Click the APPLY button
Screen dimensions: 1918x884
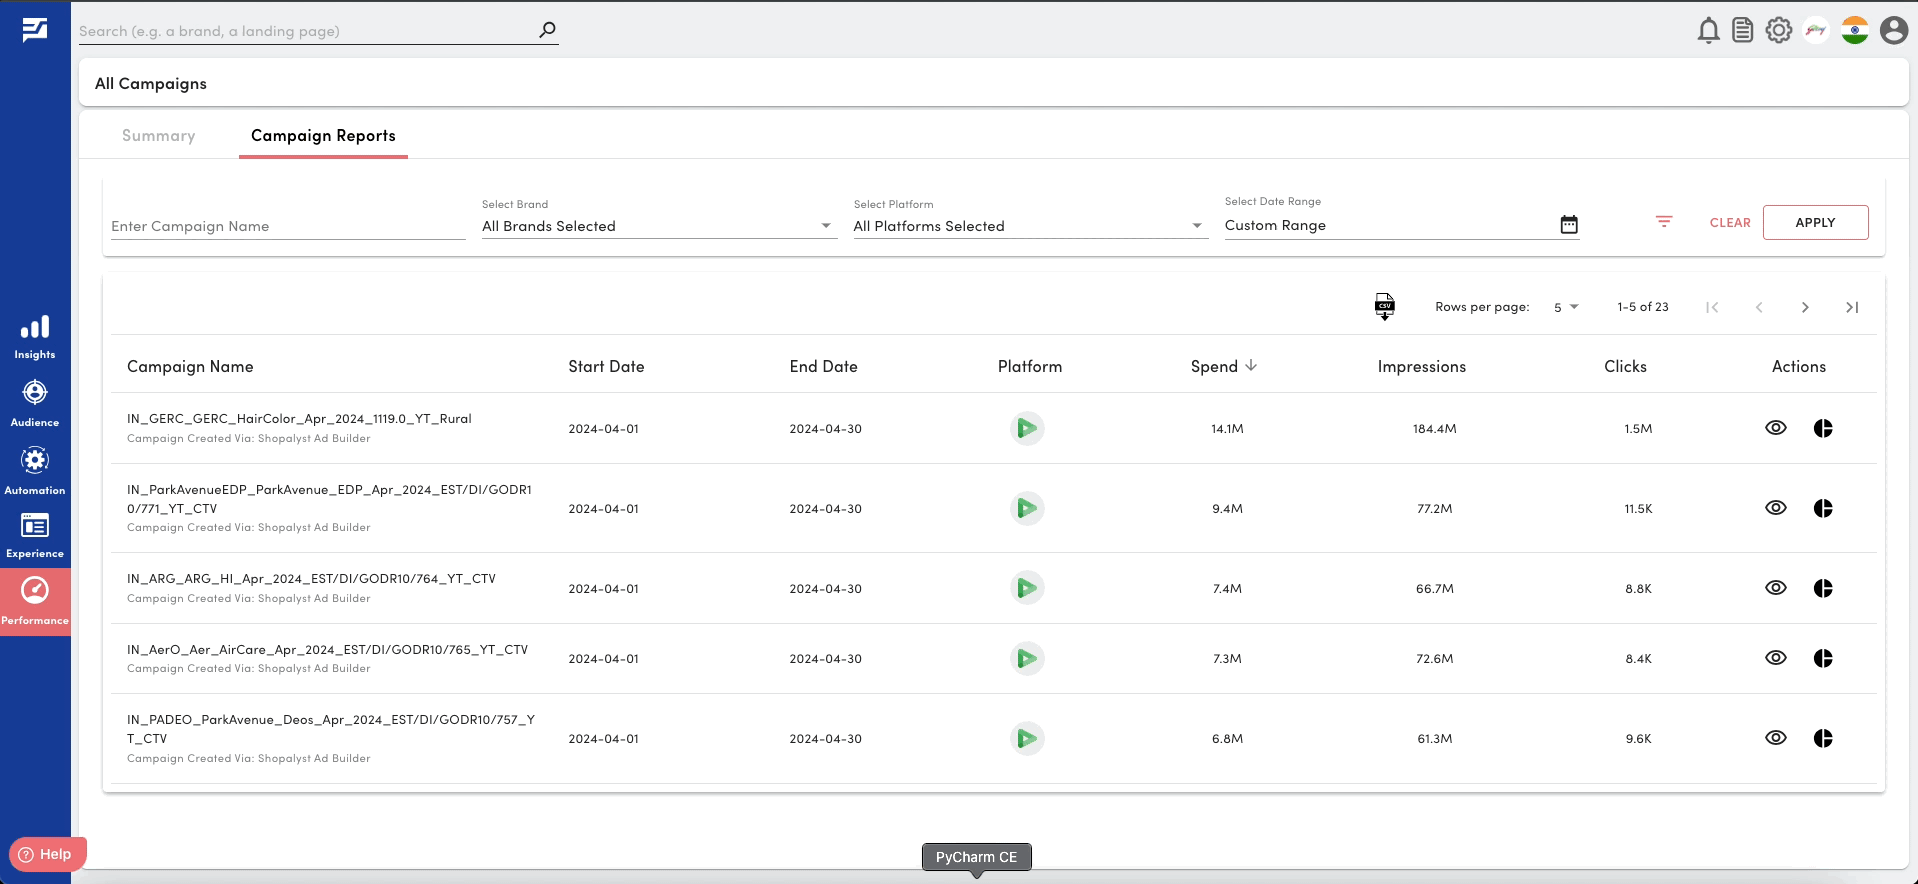point(1815,222)
